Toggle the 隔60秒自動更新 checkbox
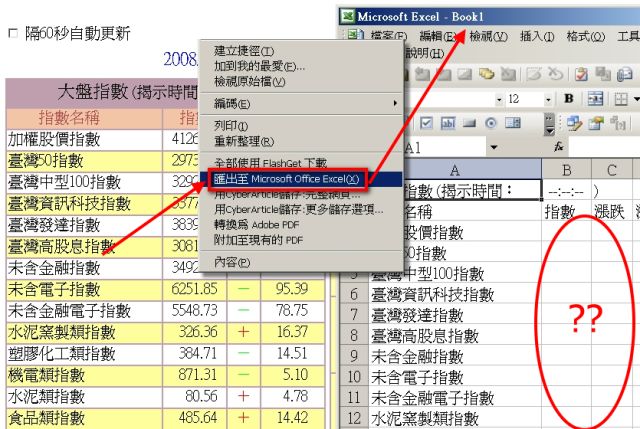The width and height of the screenshot is (640, 429). [x=13, y=33]
